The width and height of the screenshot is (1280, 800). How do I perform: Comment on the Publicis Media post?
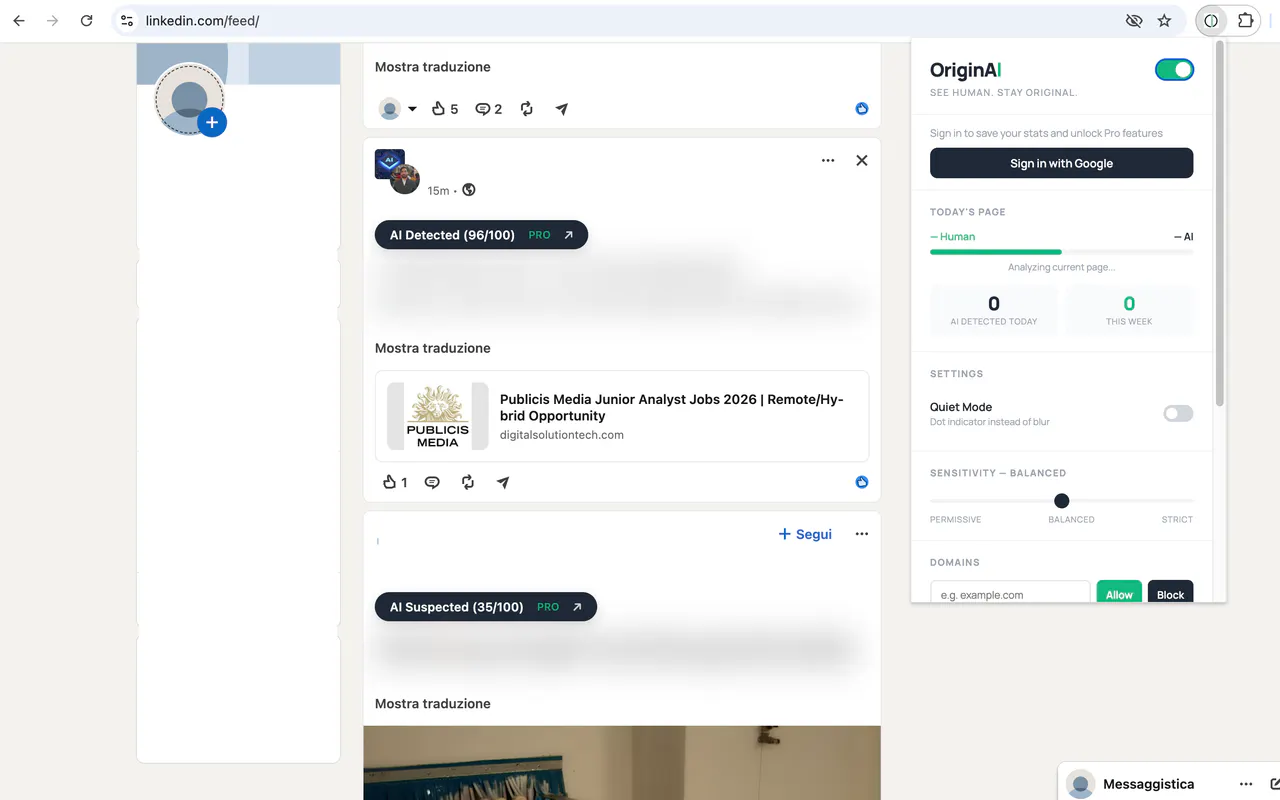pos(432,482)
